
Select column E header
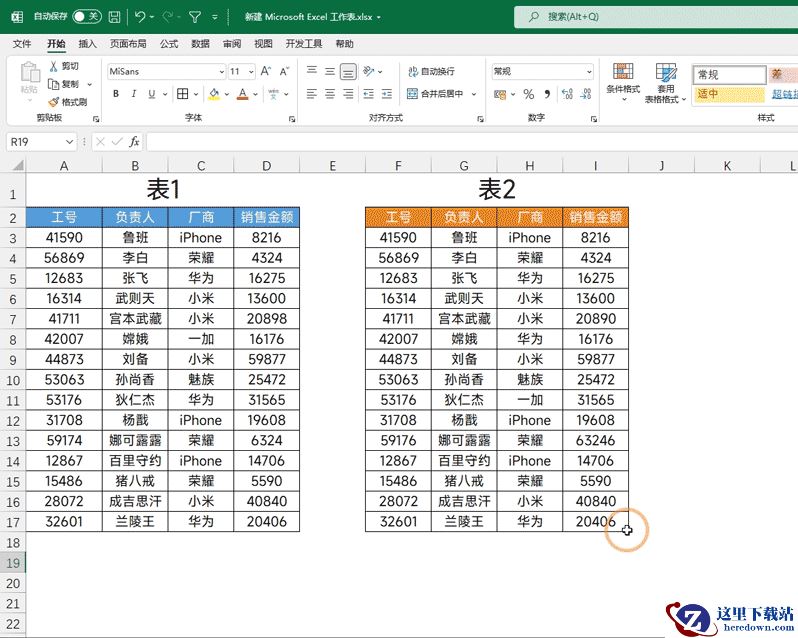pos(332,166)
